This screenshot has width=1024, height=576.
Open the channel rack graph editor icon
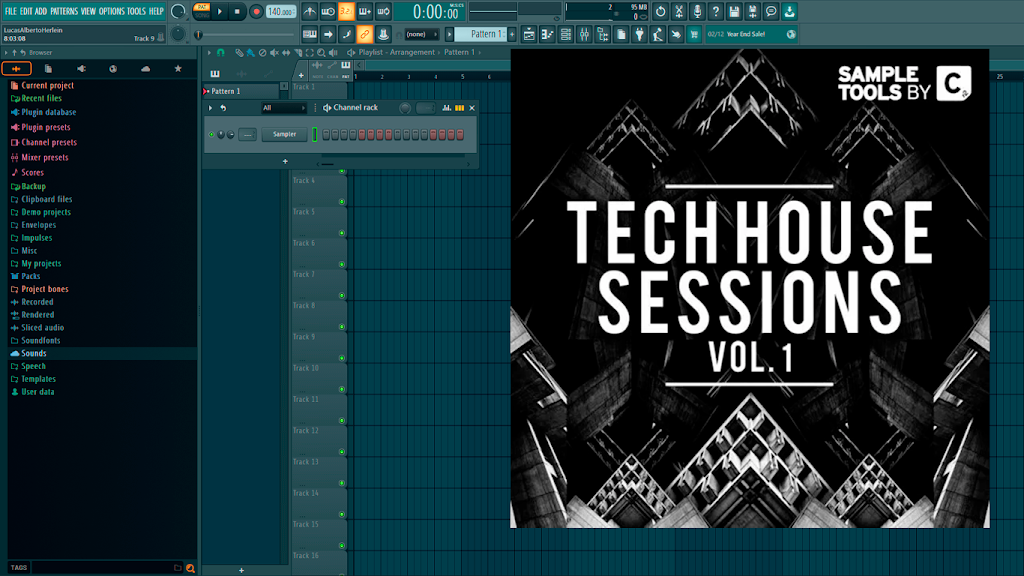[447, 108]
